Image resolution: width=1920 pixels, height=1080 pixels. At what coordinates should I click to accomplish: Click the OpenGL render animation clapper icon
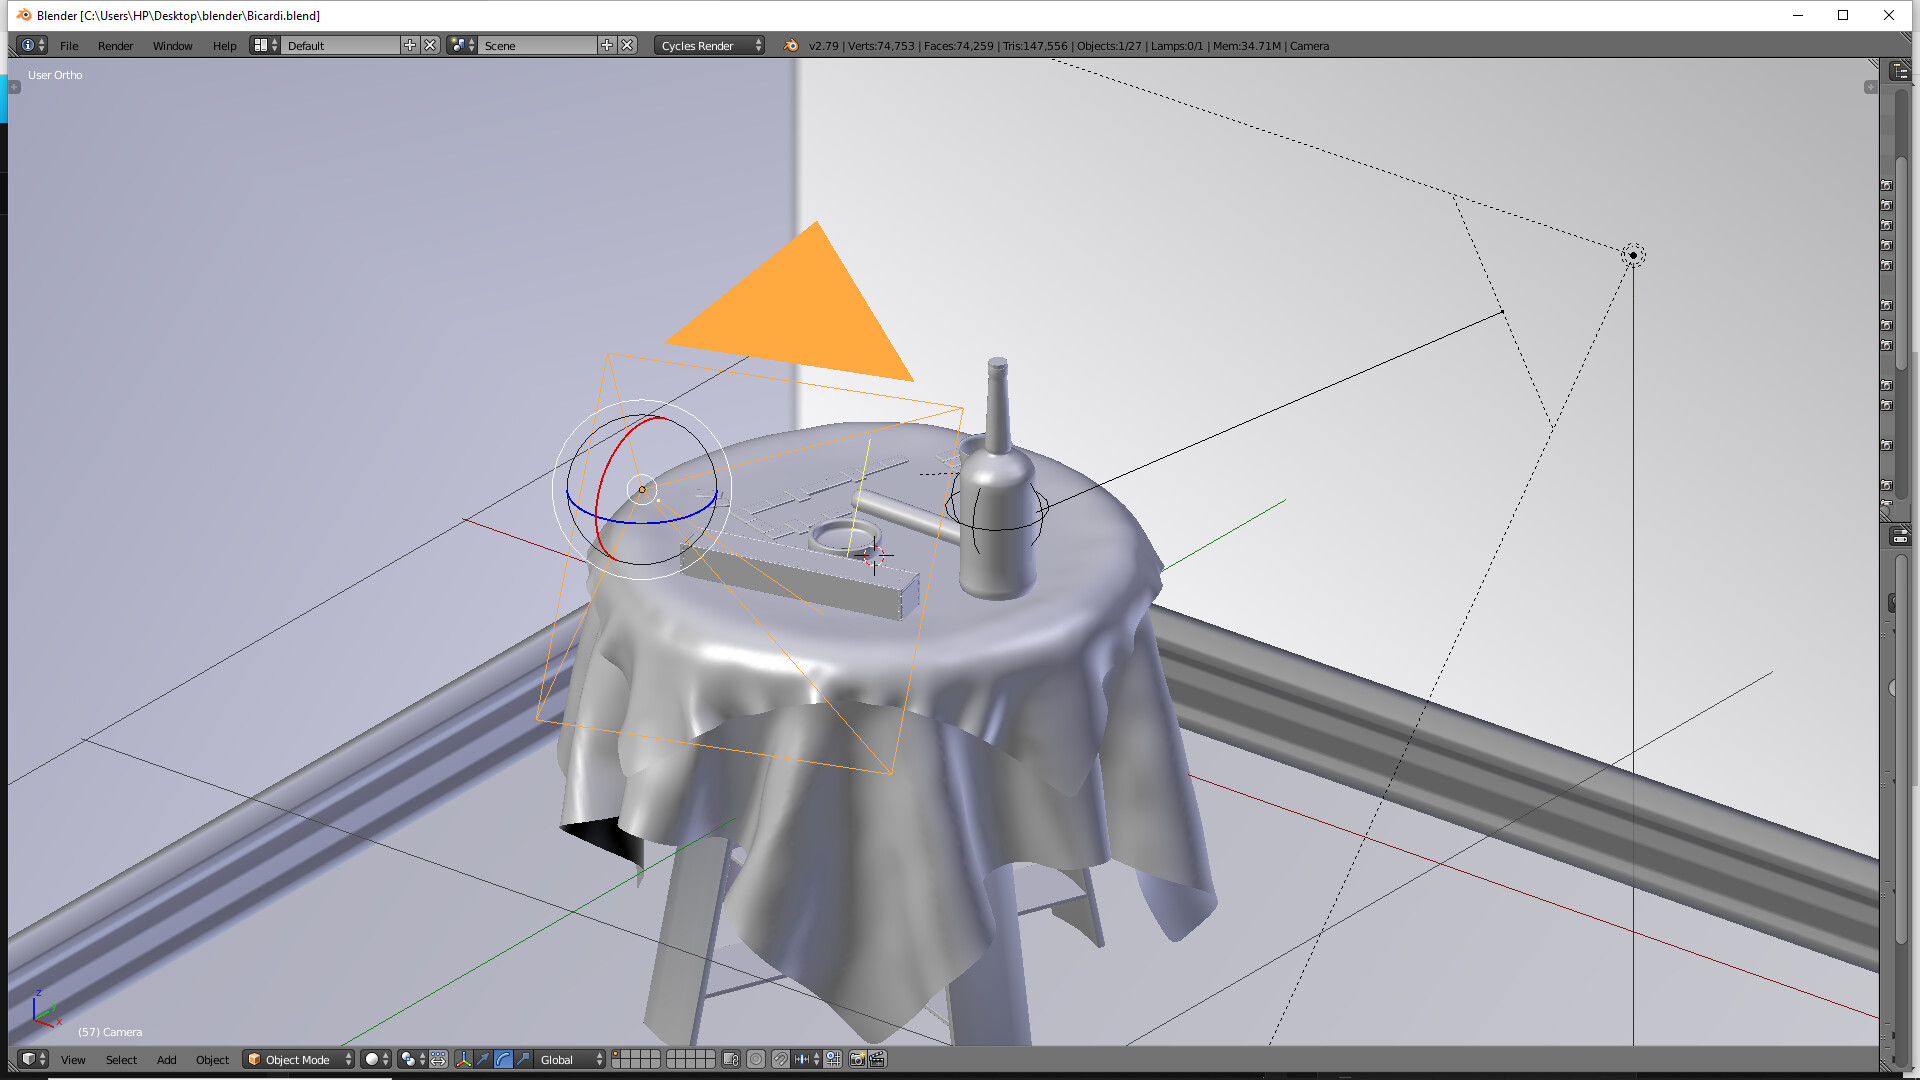click(x=878, y=1059)
